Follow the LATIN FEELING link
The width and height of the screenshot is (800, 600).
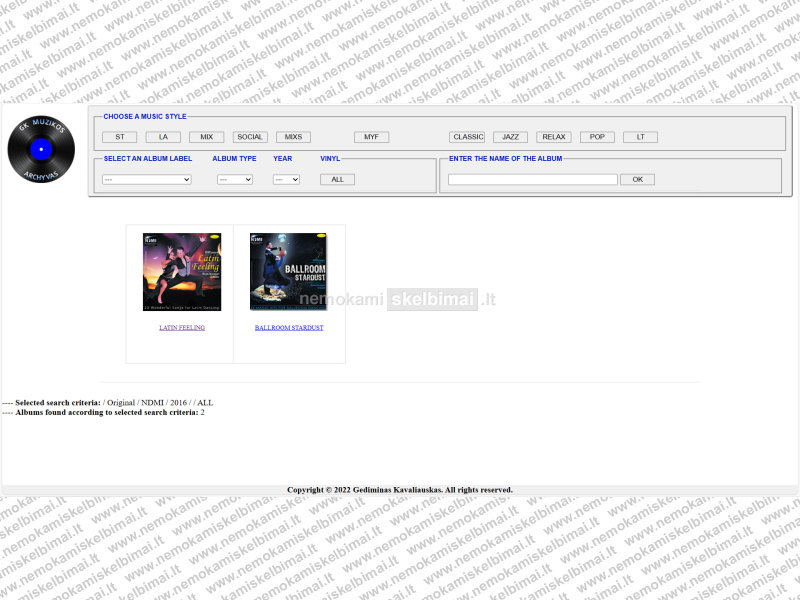pos(182,328)
